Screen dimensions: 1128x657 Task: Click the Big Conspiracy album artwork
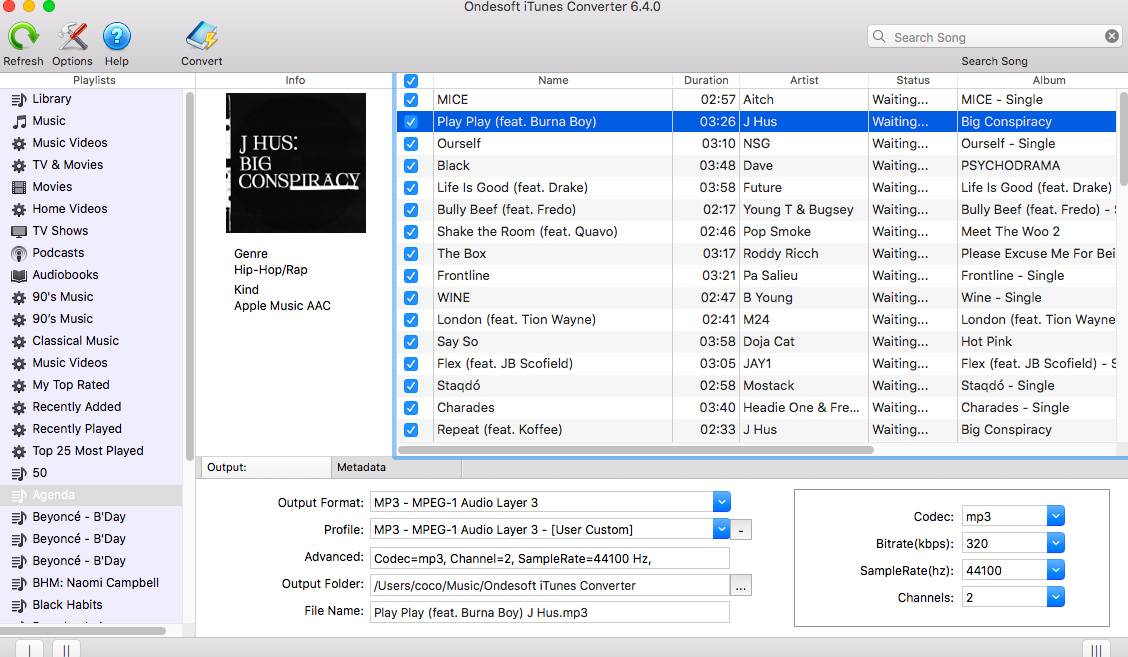(296, 163)
